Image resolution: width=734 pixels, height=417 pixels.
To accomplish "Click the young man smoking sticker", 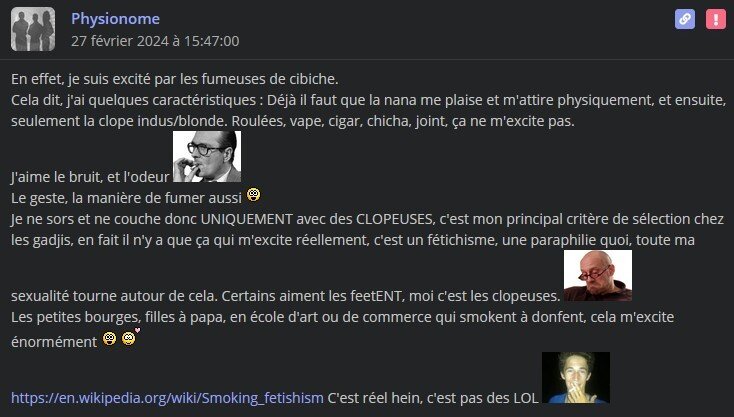I will pyautogui.click(x=576, y=378).
